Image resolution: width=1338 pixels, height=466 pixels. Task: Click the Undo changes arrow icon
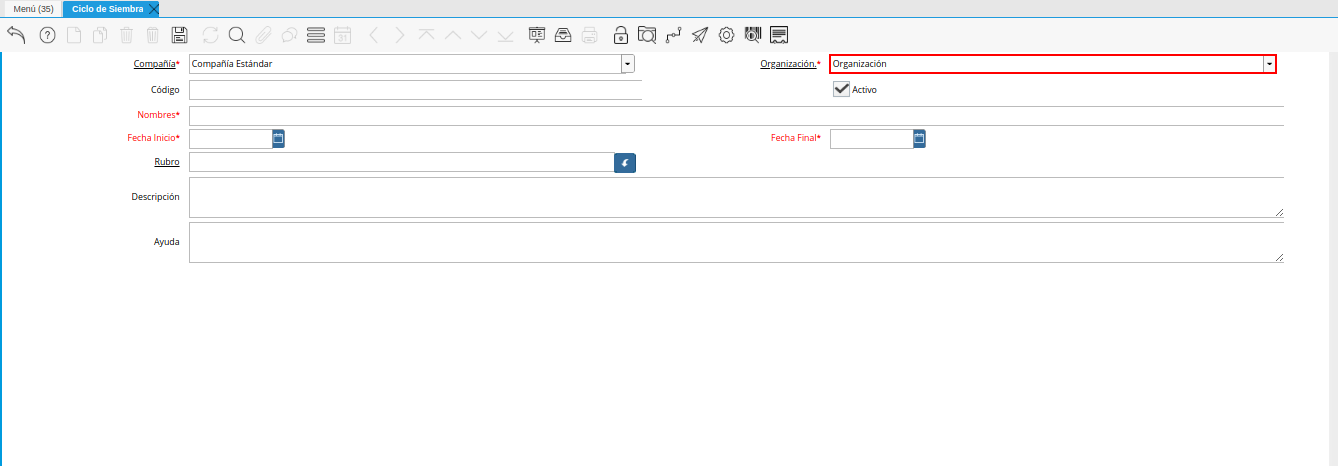tap(16, 35)
